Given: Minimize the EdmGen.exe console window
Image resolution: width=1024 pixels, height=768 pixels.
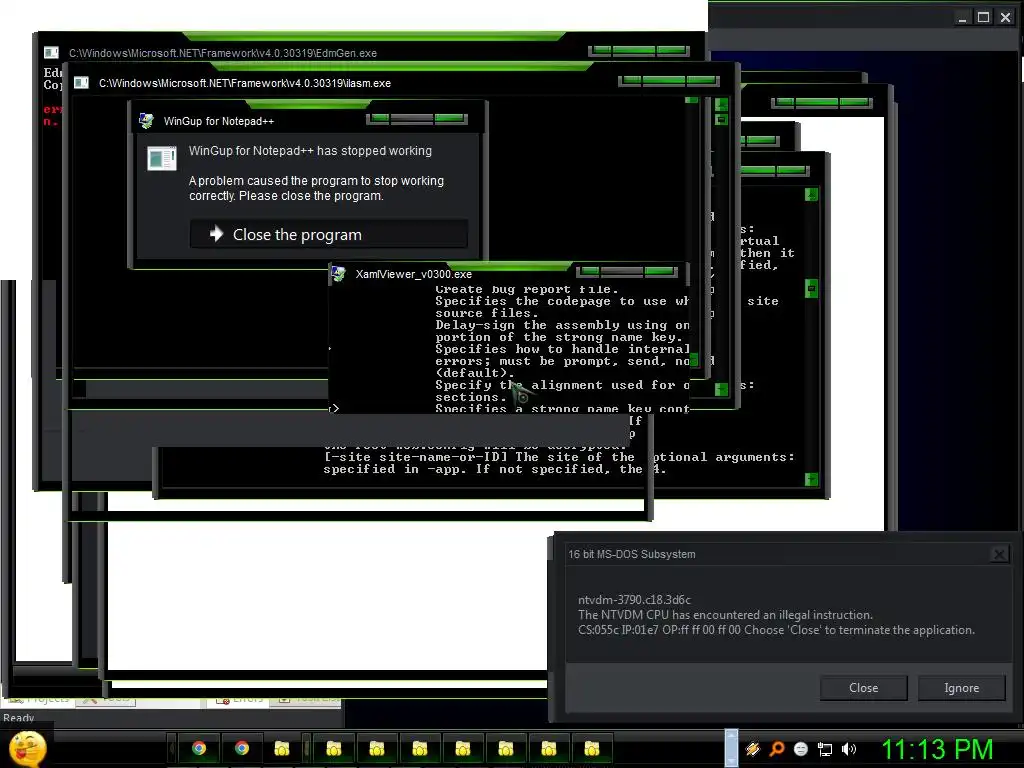Looking at the screenshot, I should 600,50.
